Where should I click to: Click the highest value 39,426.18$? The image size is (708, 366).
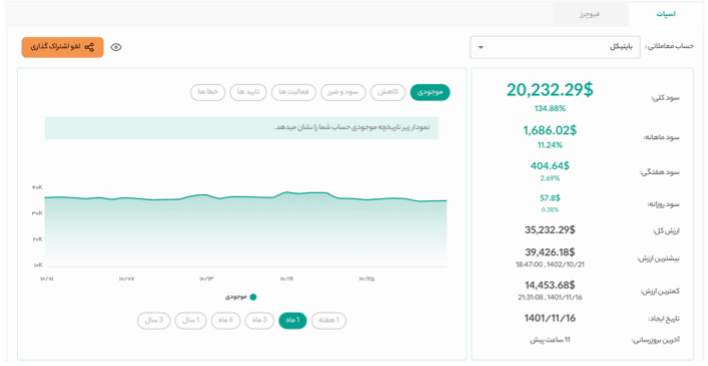550,252
